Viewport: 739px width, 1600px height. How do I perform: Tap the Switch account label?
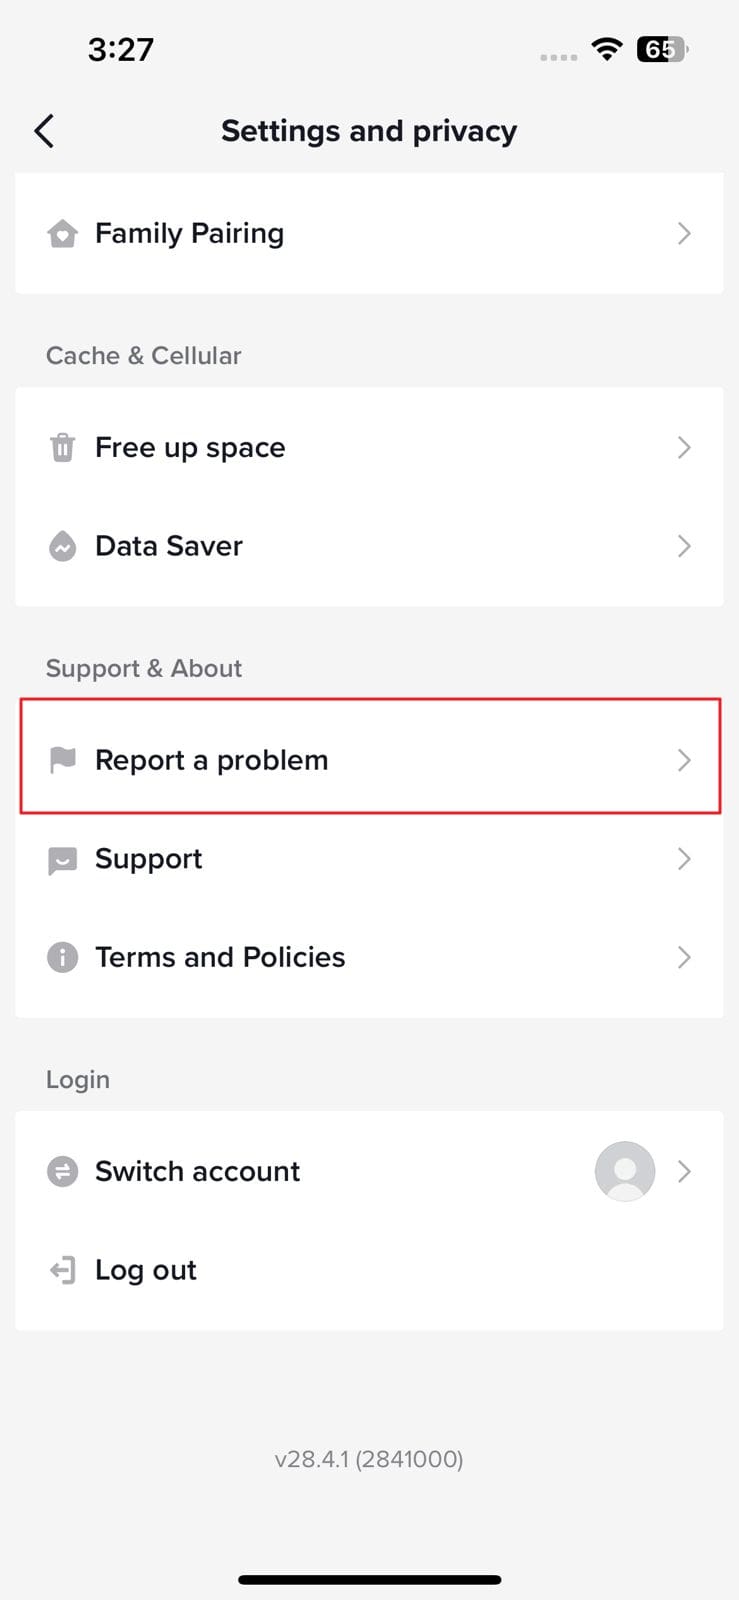tap(197, 1171)
